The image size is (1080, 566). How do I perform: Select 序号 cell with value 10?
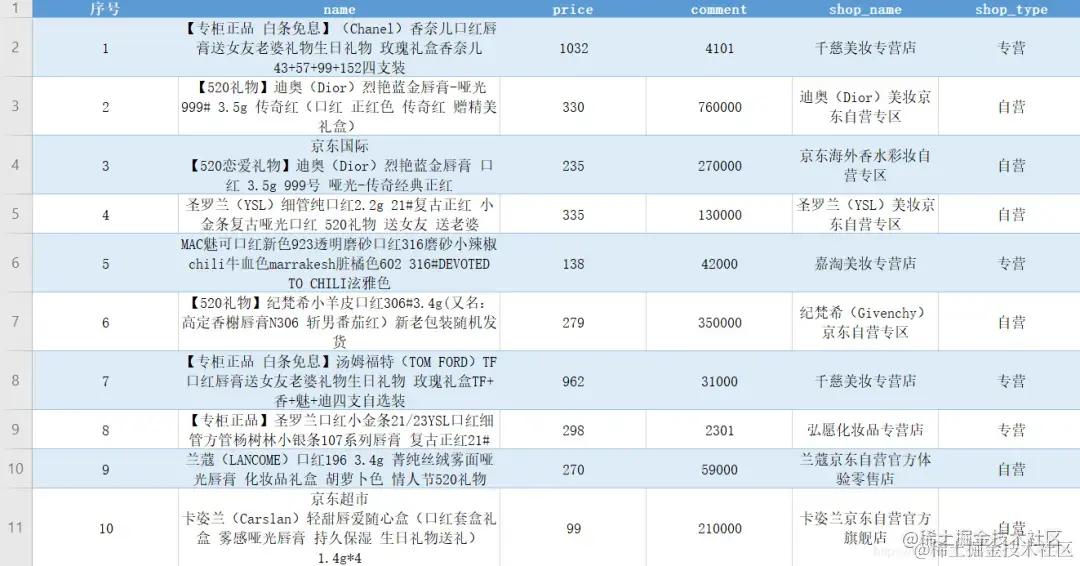point(105,527)
